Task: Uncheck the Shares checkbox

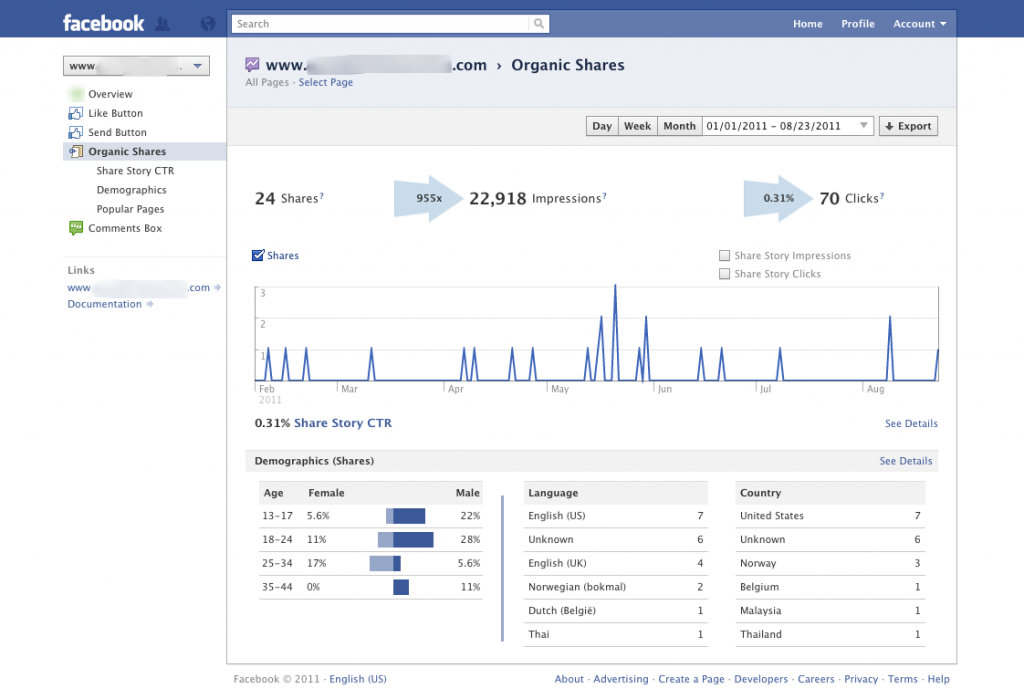Action: [258, 256]
